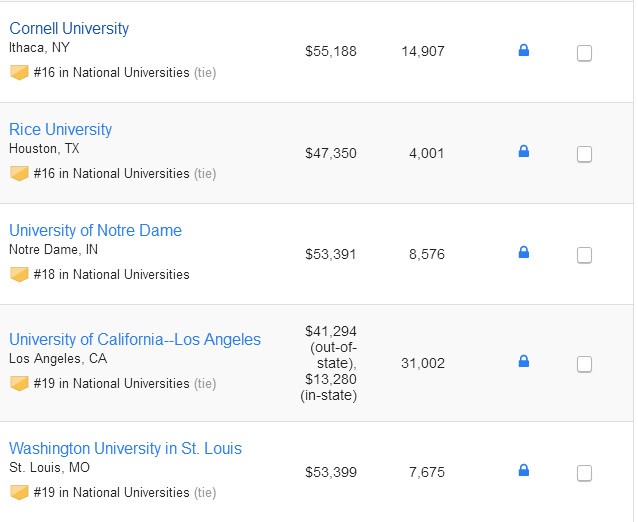
Task: Check the Cornell University compare checkbox
Action: pos(584,53)
